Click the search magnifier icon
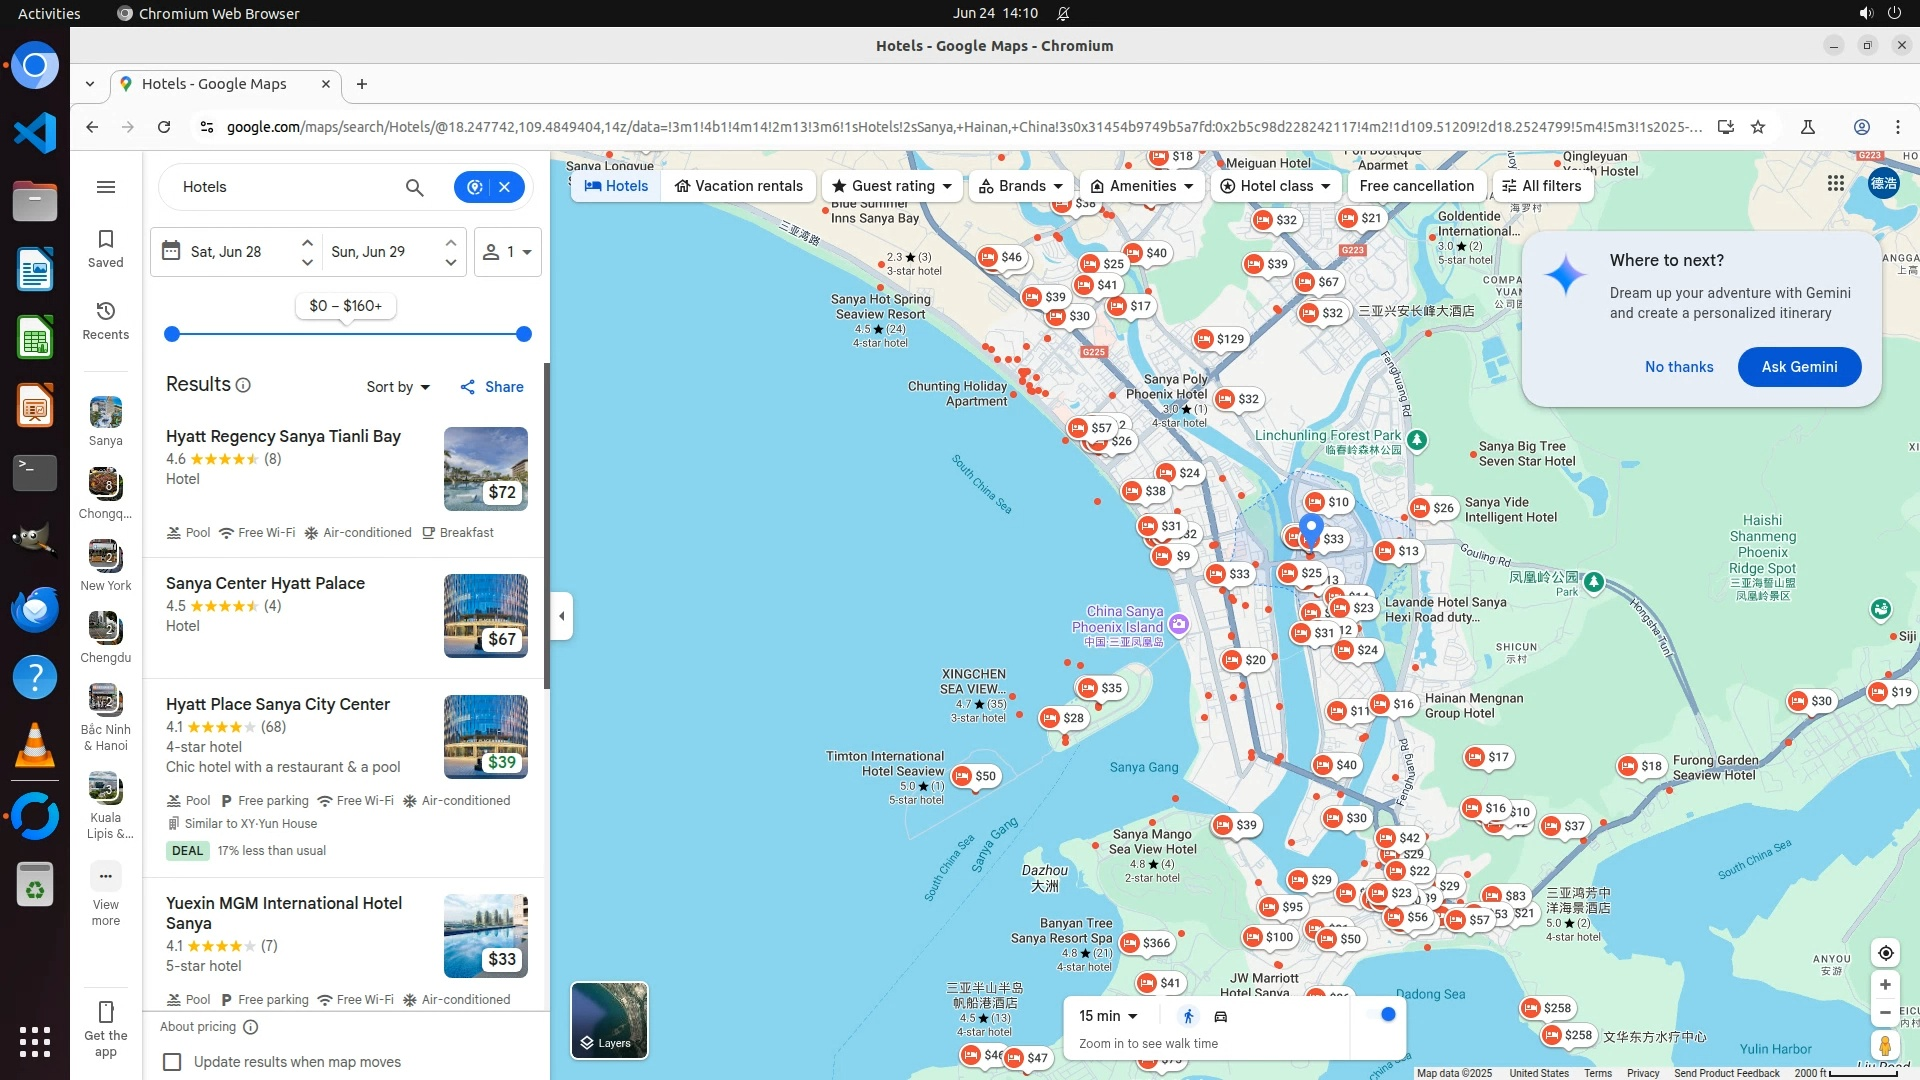The image size is (1920, 1080). tap(414, 187)
